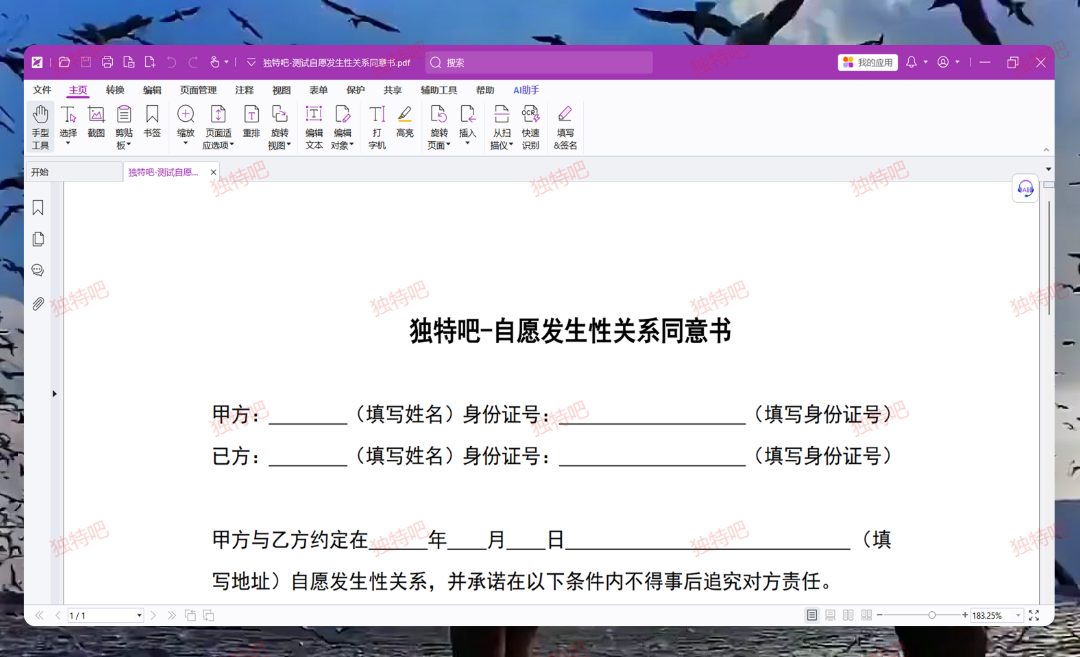Open the AI assistant floating icon
1080x657 pixels.
coord(1025,188)
